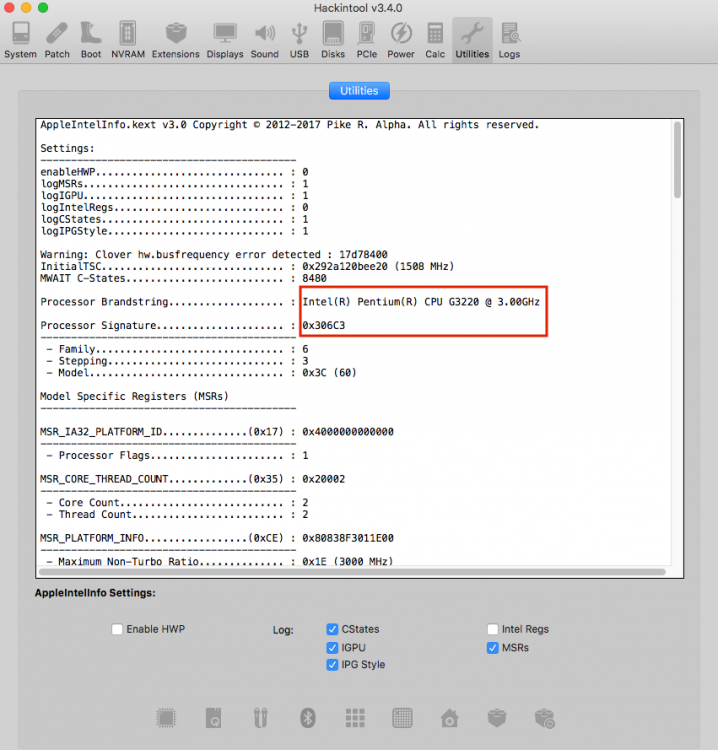Open the PCIe section

(x=367, y=40)
